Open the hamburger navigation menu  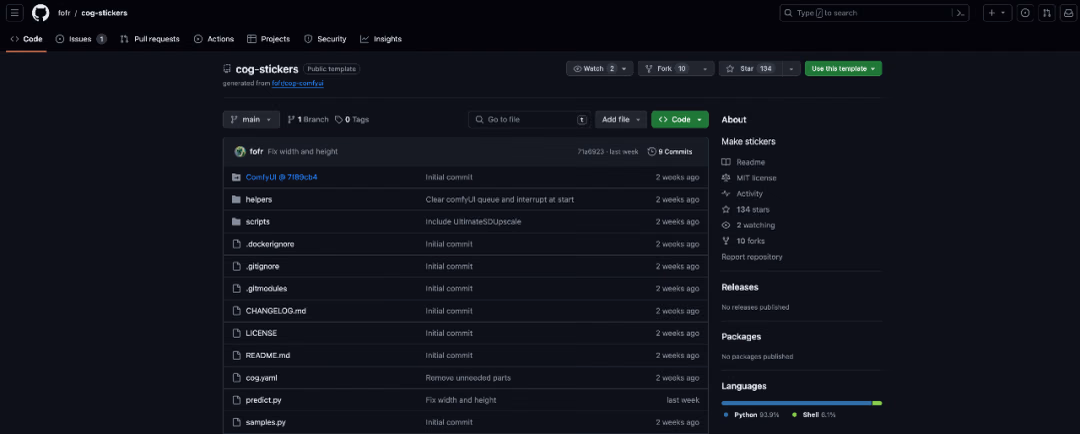[x=14, y=13]
